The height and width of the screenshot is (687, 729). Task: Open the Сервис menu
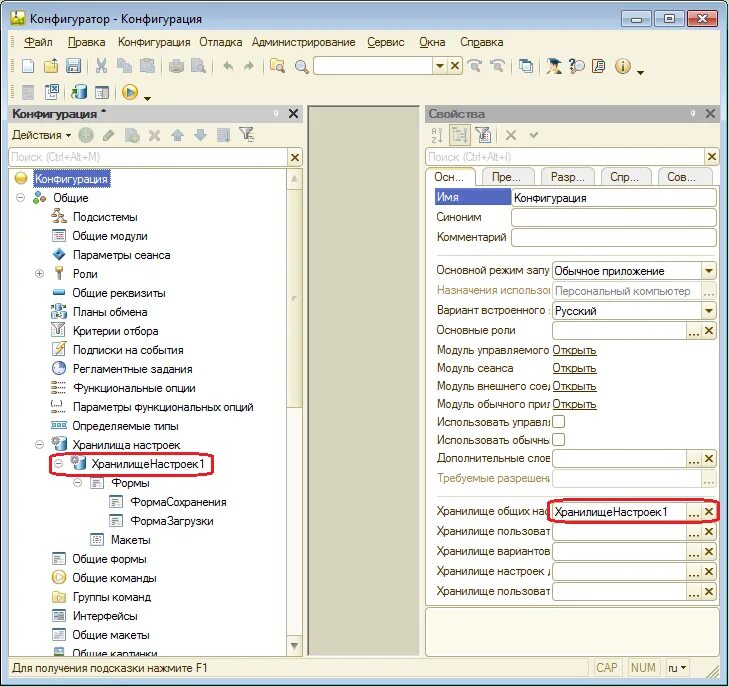(386, 42)
